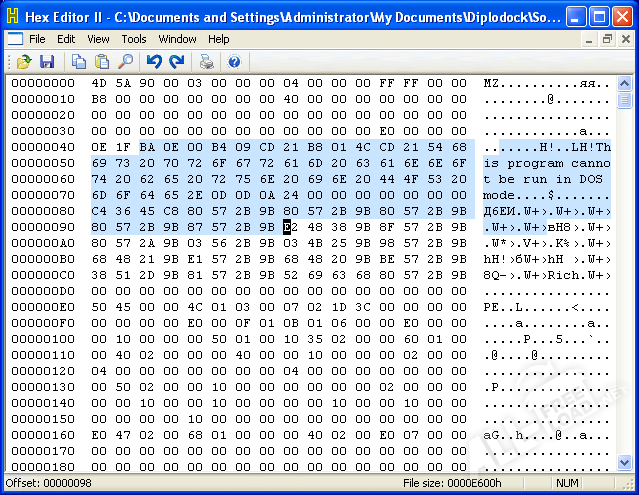The width and height of the screenshot is (639, 495).
Task: Redo the last undone edit
Action: coord(176,62)
